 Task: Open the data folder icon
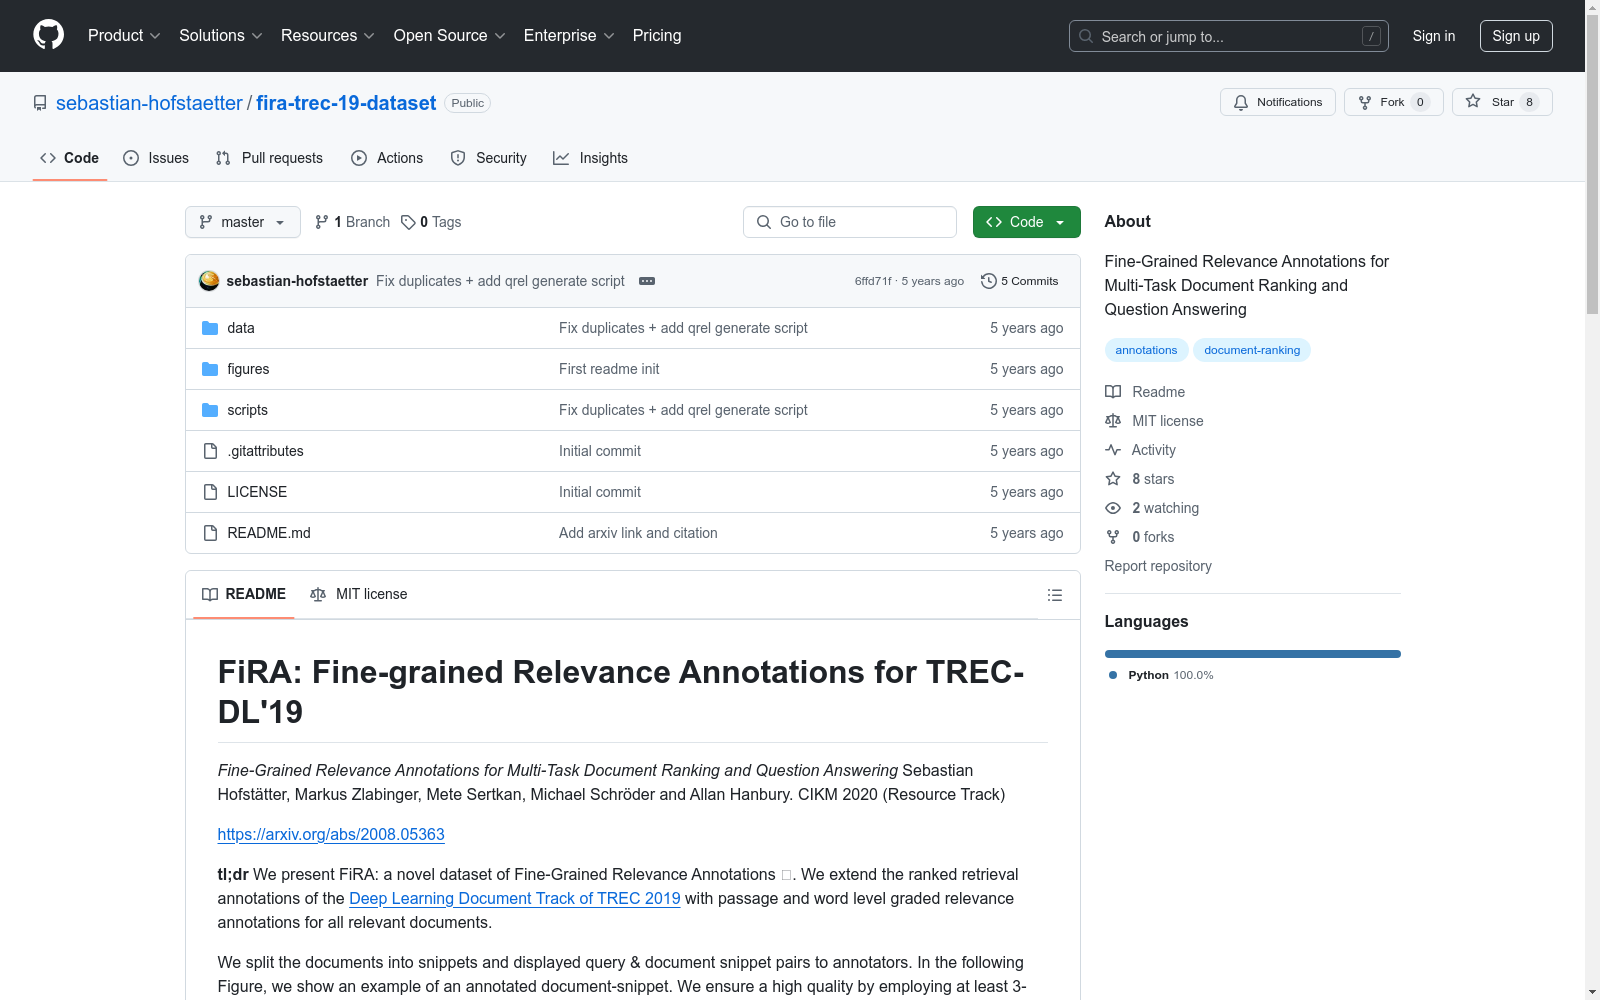(x=210, y=328)
